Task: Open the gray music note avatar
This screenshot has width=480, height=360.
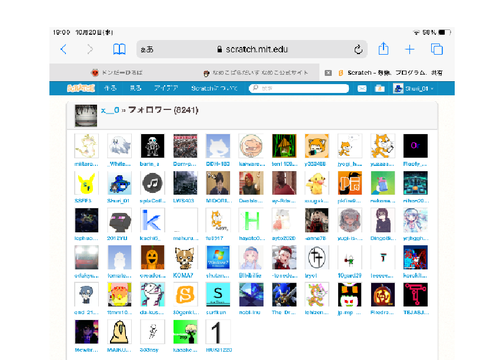Action: pos(152,183)
